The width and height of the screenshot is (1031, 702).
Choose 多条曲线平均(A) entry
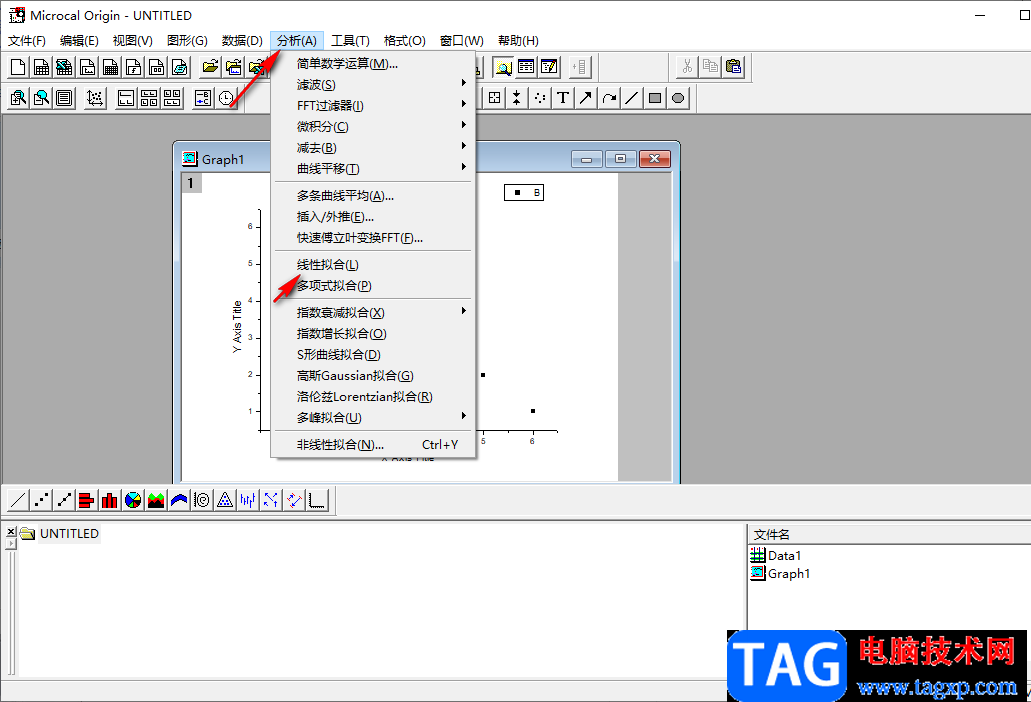click(x=373, y=196)
